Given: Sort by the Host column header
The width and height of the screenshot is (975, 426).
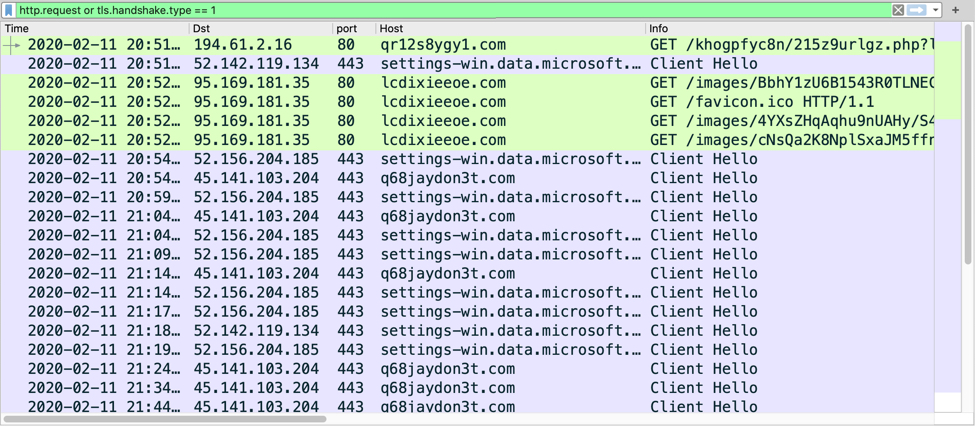Looking at the screenshot, I should (x=510, y=28).
